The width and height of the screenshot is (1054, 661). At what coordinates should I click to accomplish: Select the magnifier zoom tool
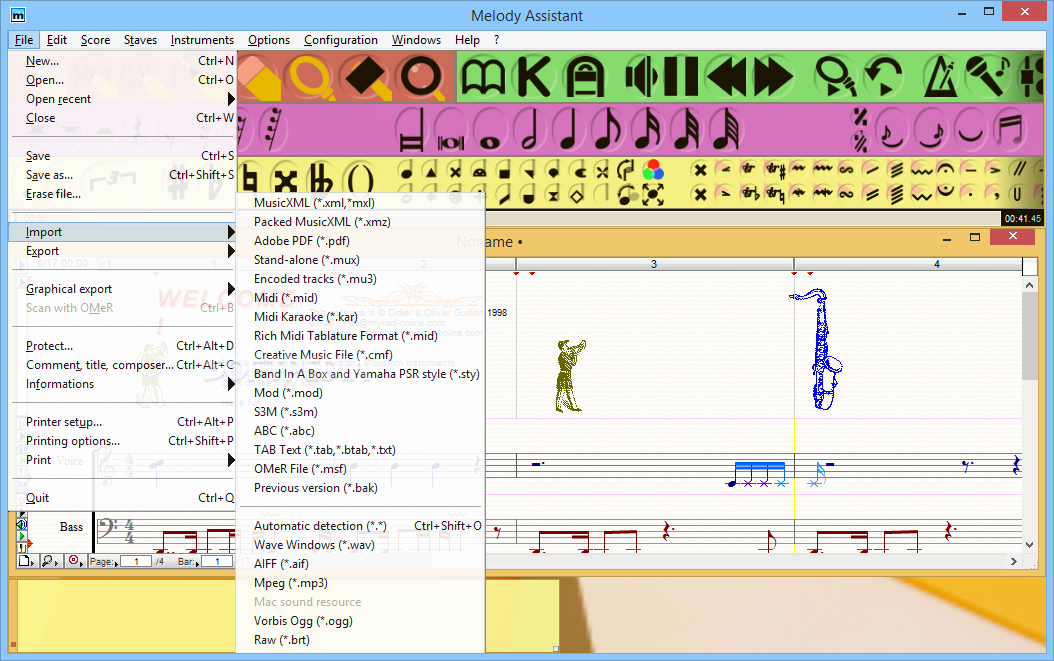423,77
